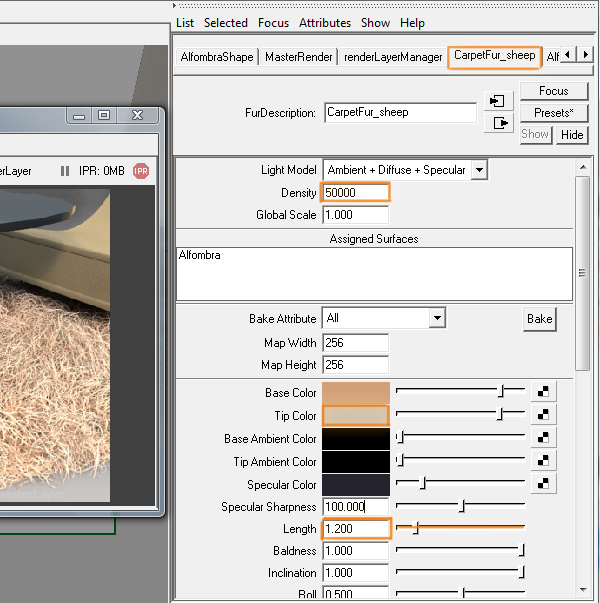Click the Bake button
600x603 pixels.
540,319
